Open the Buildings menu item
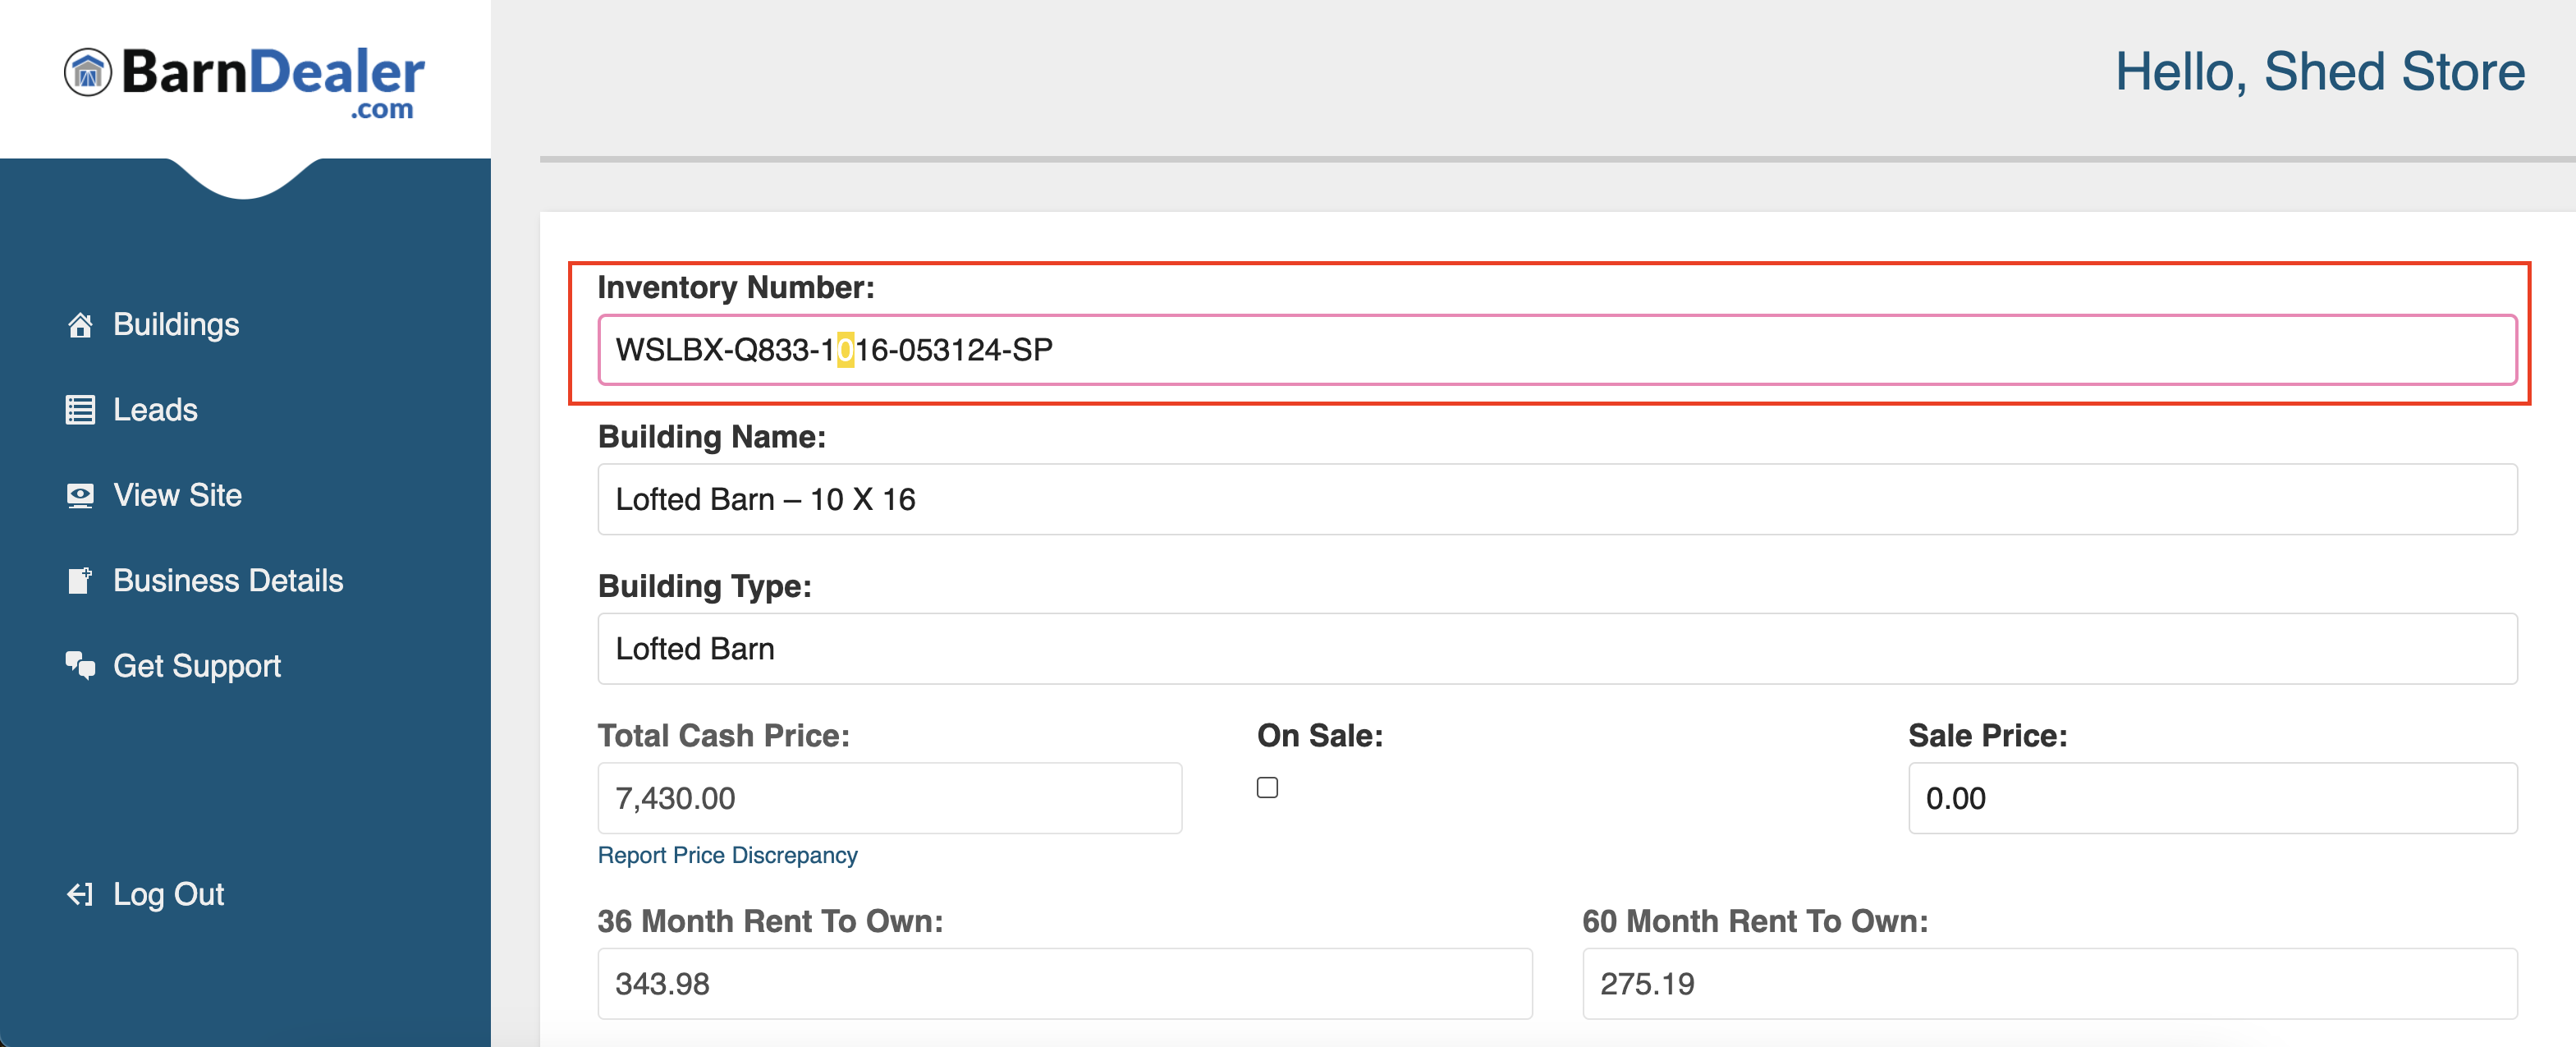Screen dimensions: 2576x1047 [x=176, y=325]
